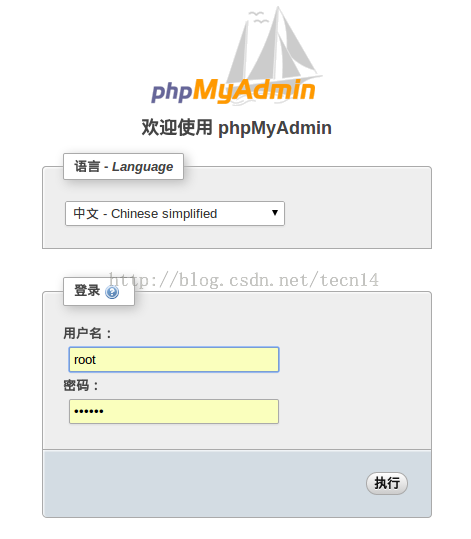Expand the language dropdown arrow
The width and height of the screenshot is (471, 539).
[x=274, y=213]
